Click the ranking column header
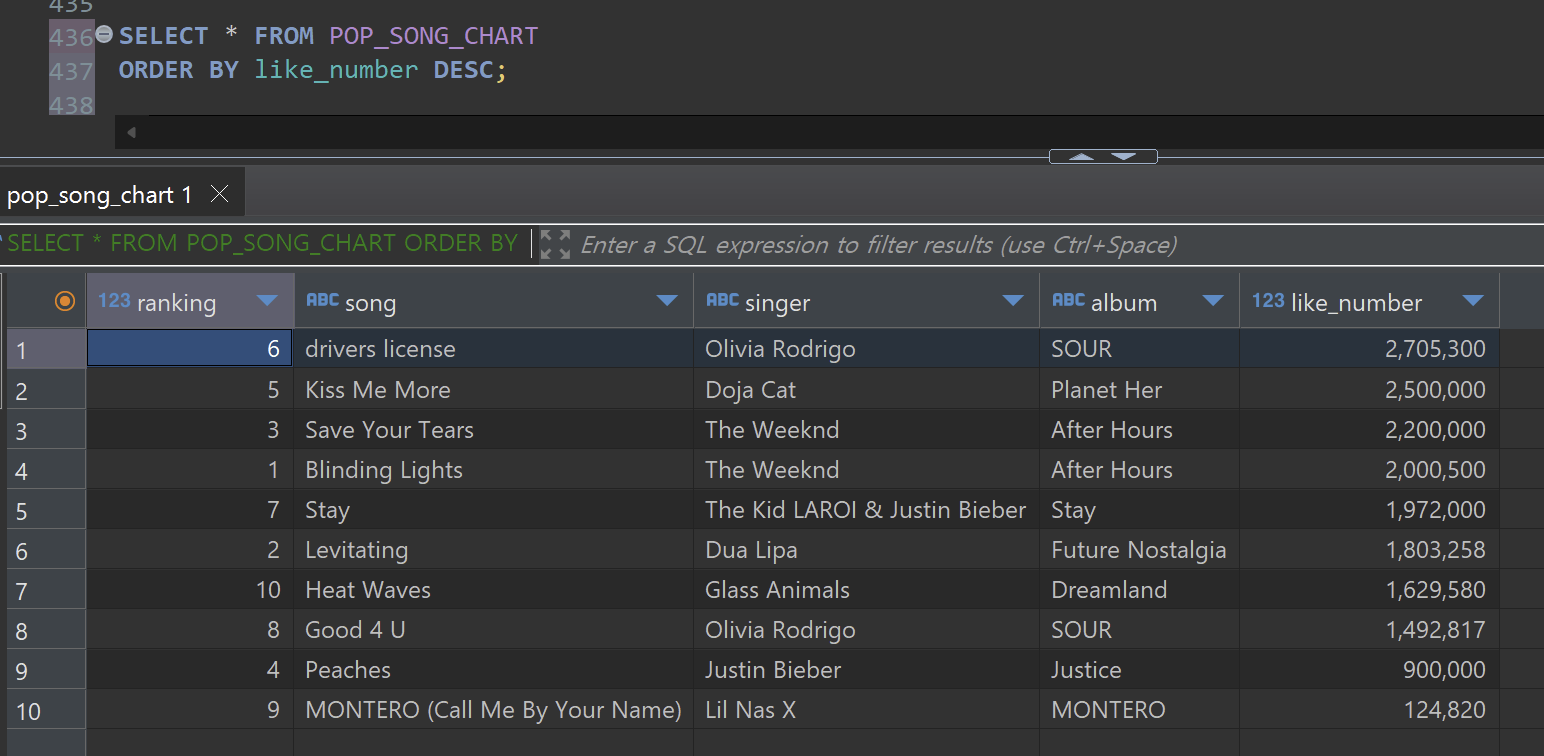 190,301
